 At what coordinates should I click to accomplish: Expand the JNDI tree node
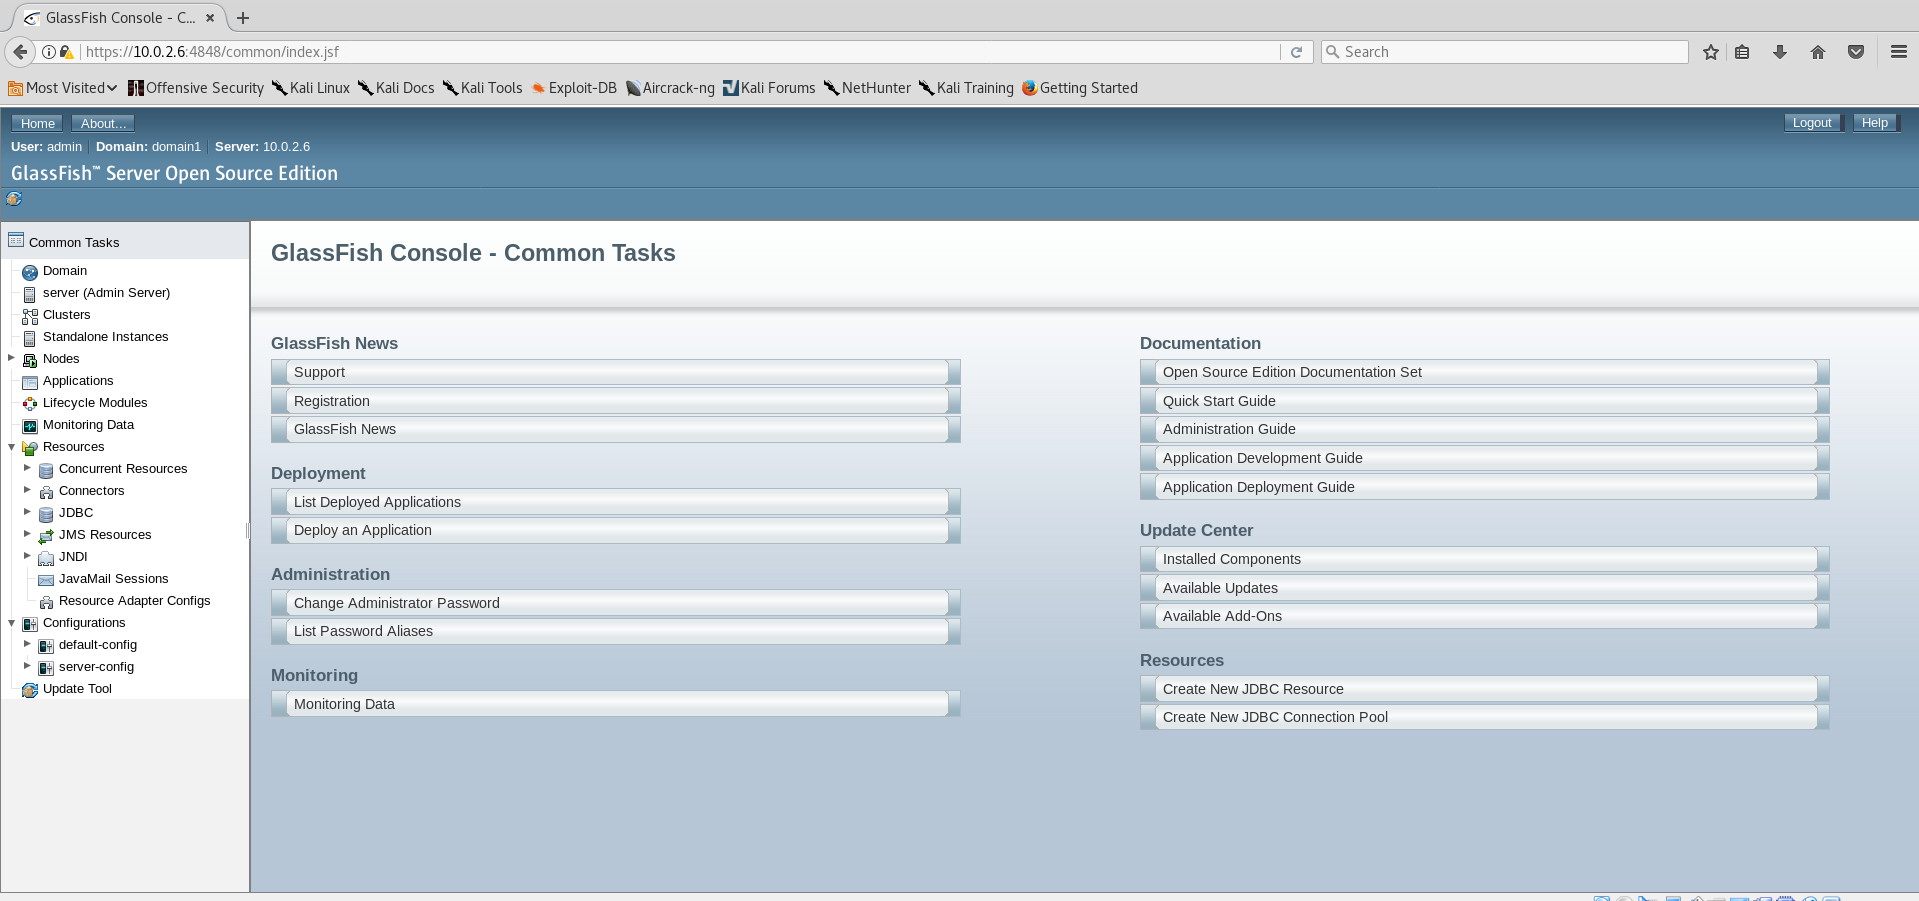tap(27, 556)
